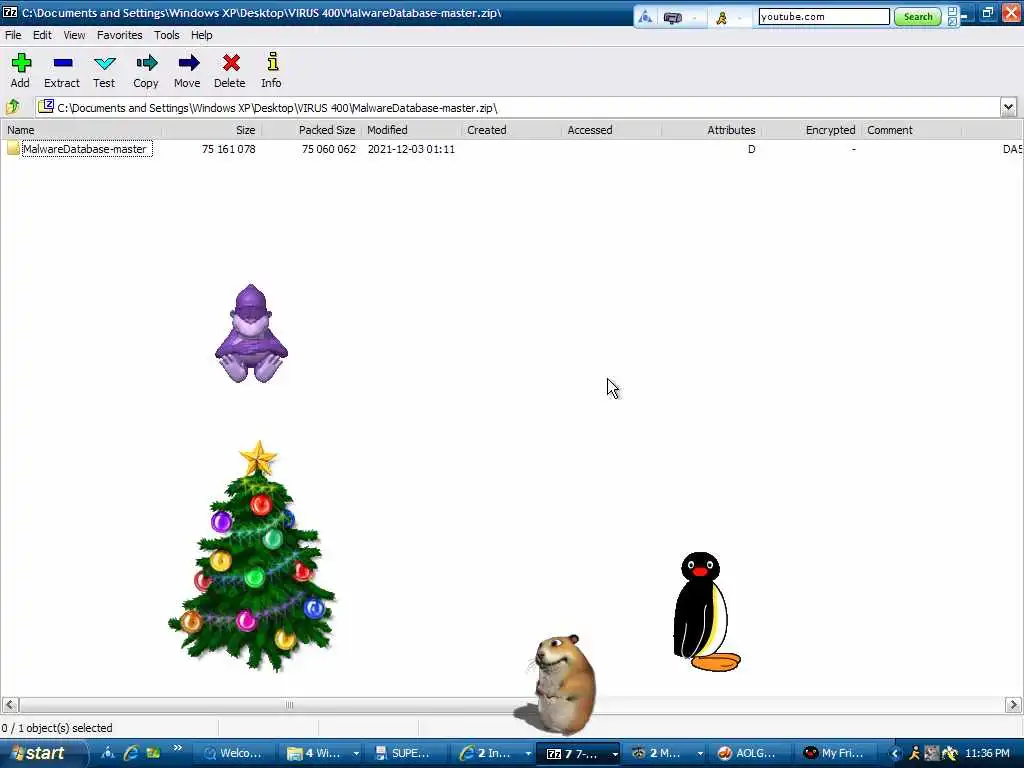
Task: Click the youtube.com search input field
Action: coord(824,17)
